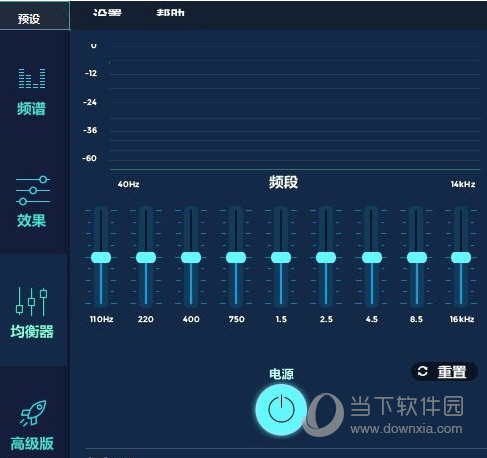Click the 14kHz axis label
The height and width of the screenshot is (458, 487).
(463, 184)
